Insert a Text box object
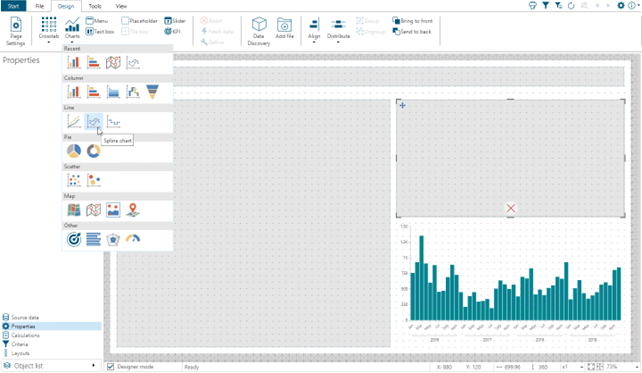This screenshot has width=642, height=373. click(99, 31)
